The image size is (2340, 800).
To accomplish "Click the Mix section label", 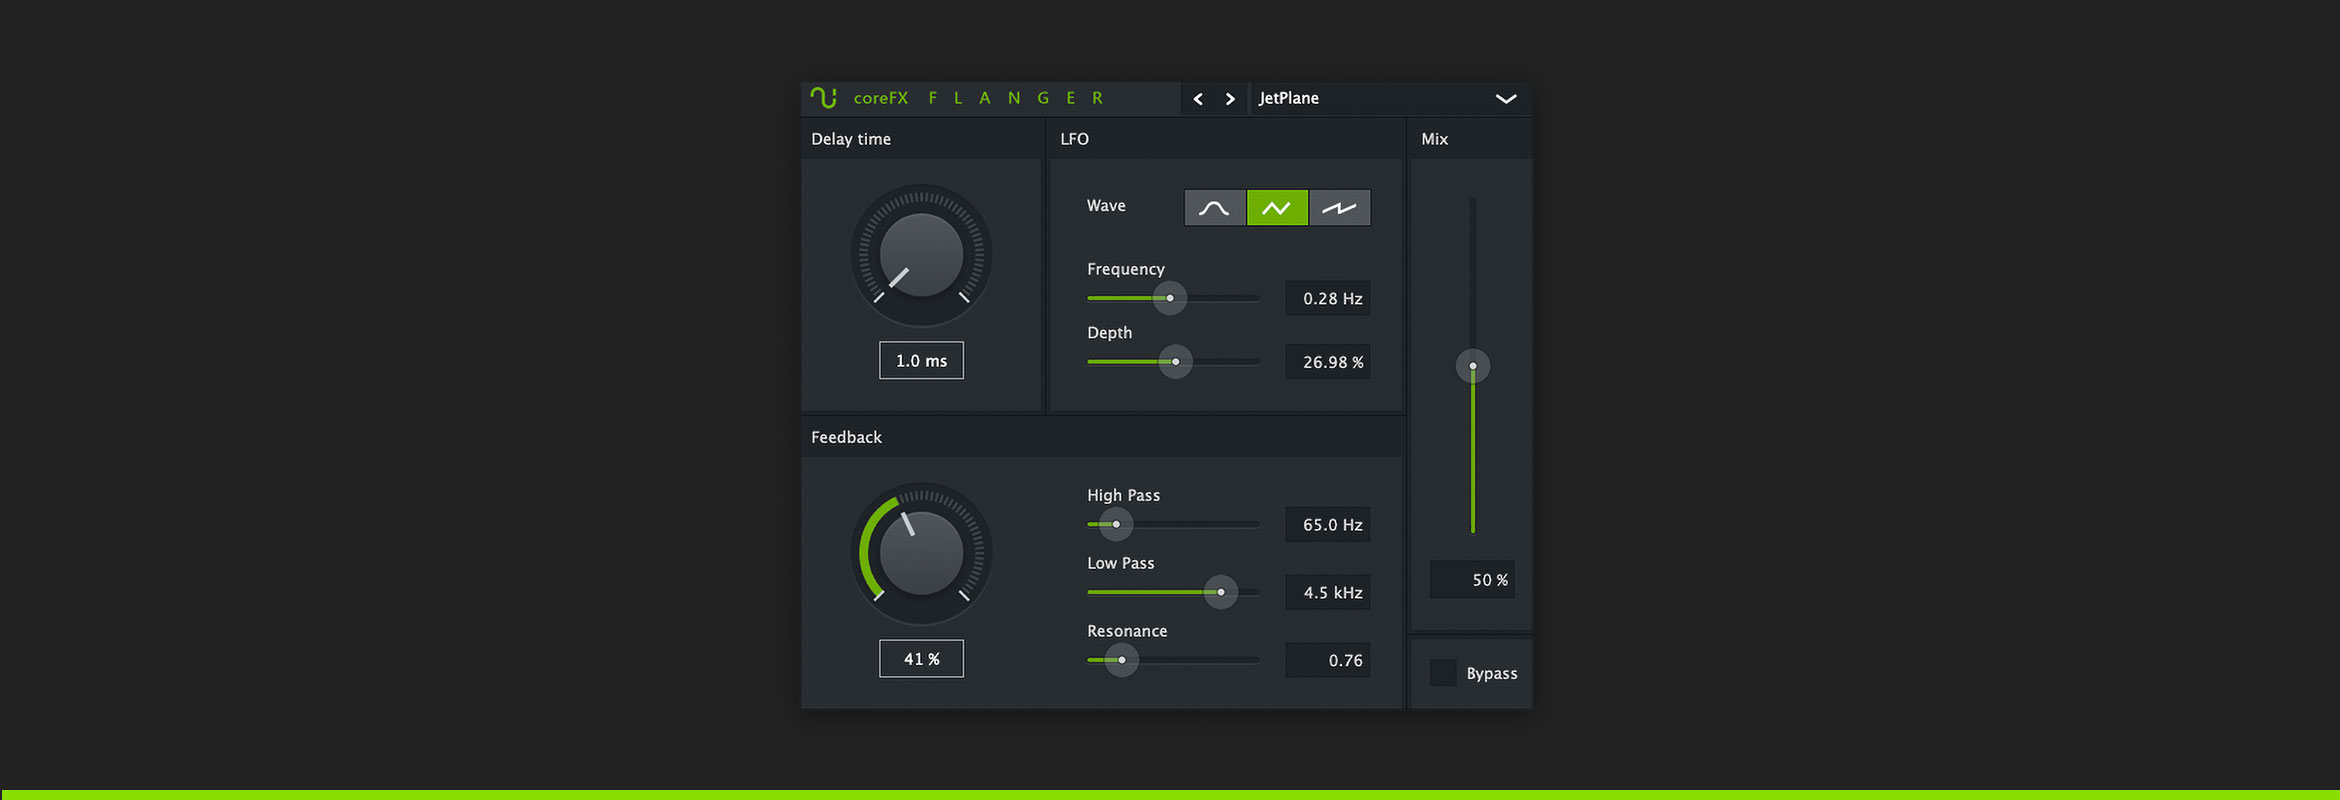I will [x=1434, y=139].
